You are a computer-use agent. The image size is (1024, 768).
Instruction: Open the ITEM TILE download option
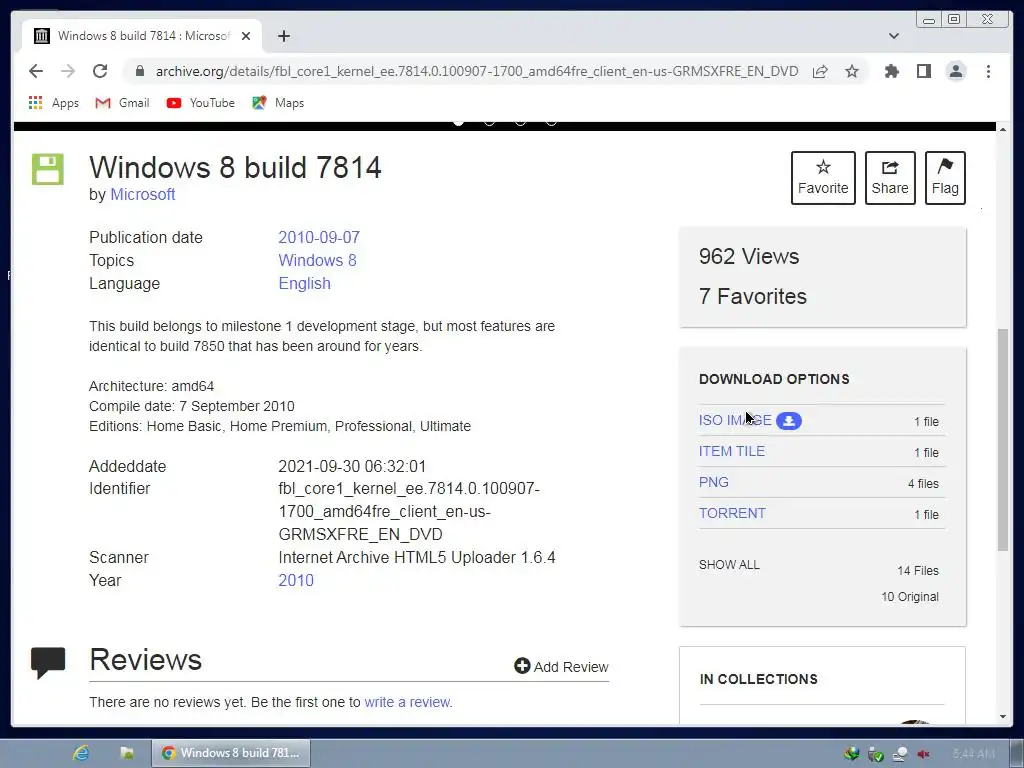pos(731,451)
